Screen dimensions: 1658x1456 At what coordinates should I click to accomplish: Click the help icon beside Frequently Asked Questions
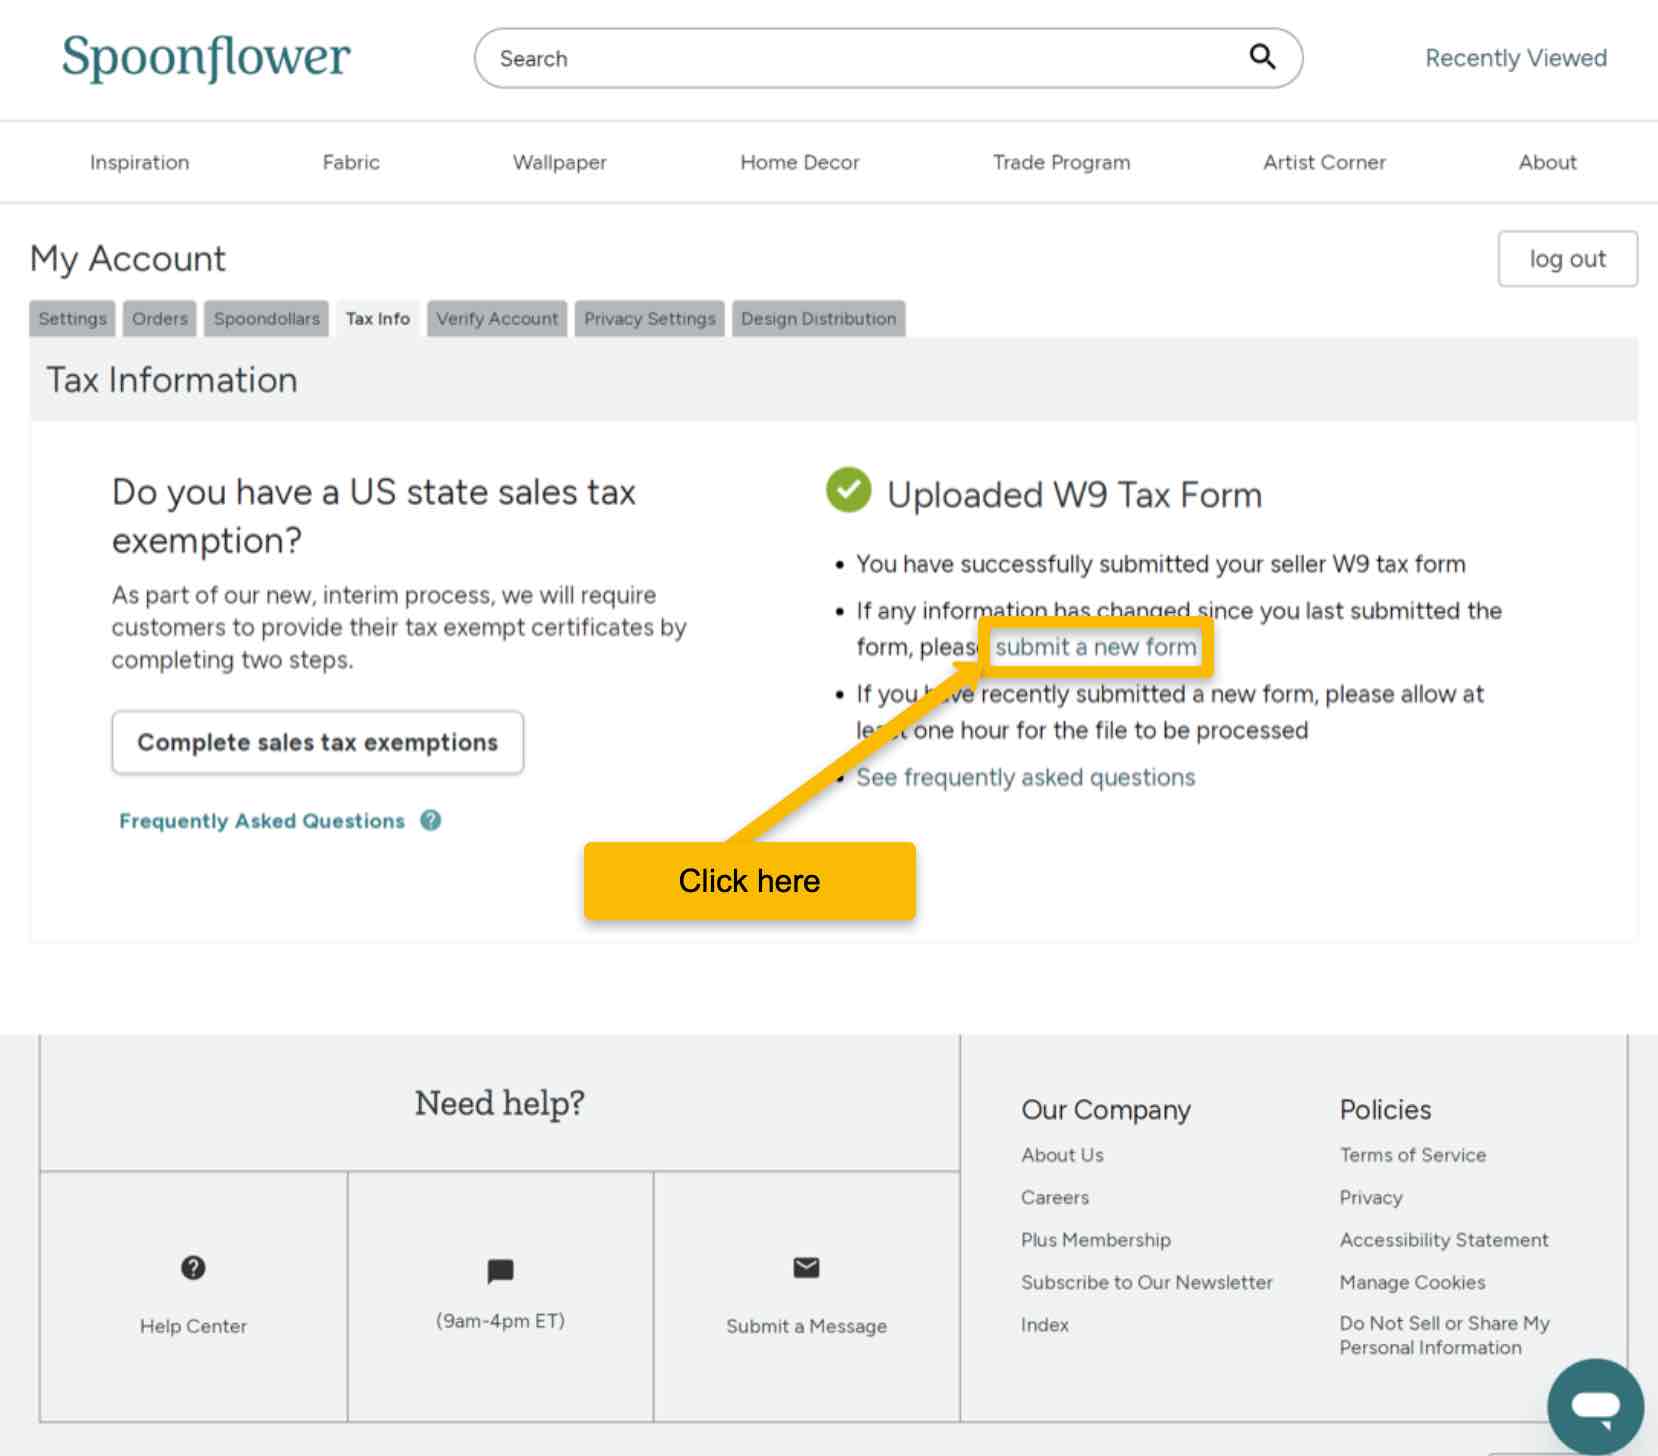[431, 820]
